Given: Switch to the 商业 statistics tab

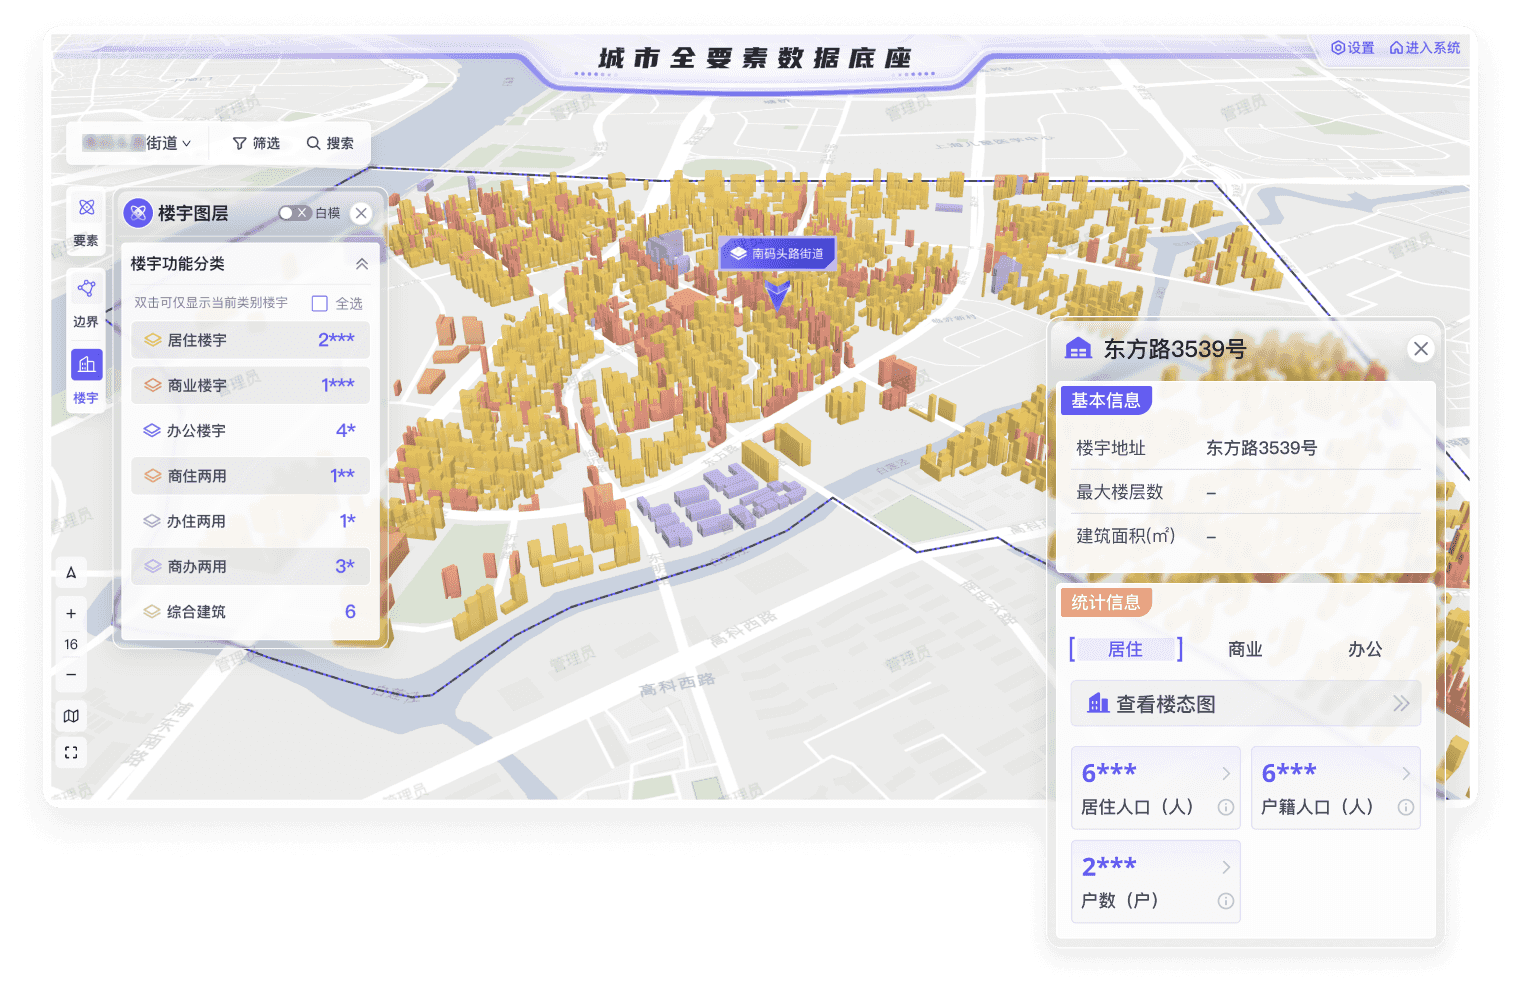Looking at the screenshot, I should pyautogui.click(x=1245, y=649).
